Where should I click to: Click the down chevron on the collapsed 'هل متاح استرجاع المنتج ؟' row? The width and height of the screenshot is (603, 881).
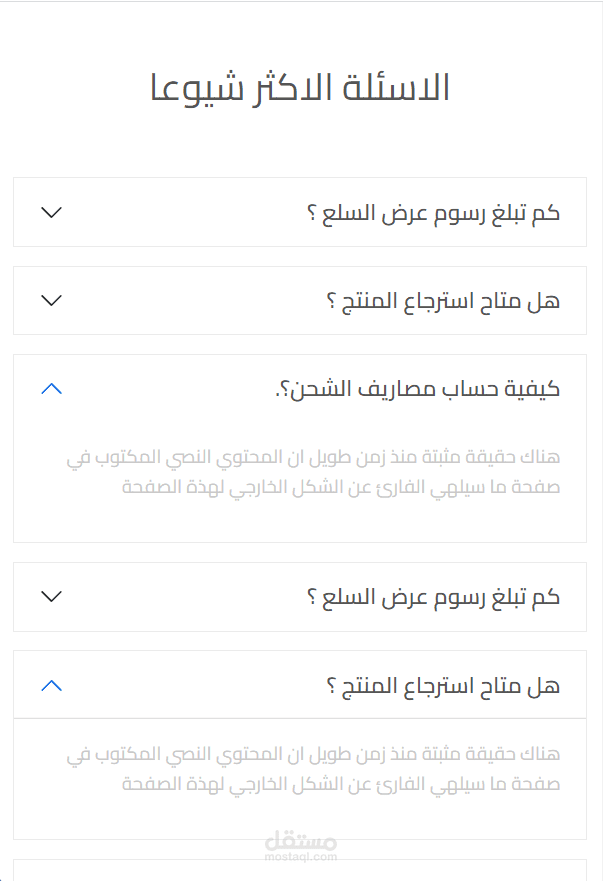coord(52,300)
